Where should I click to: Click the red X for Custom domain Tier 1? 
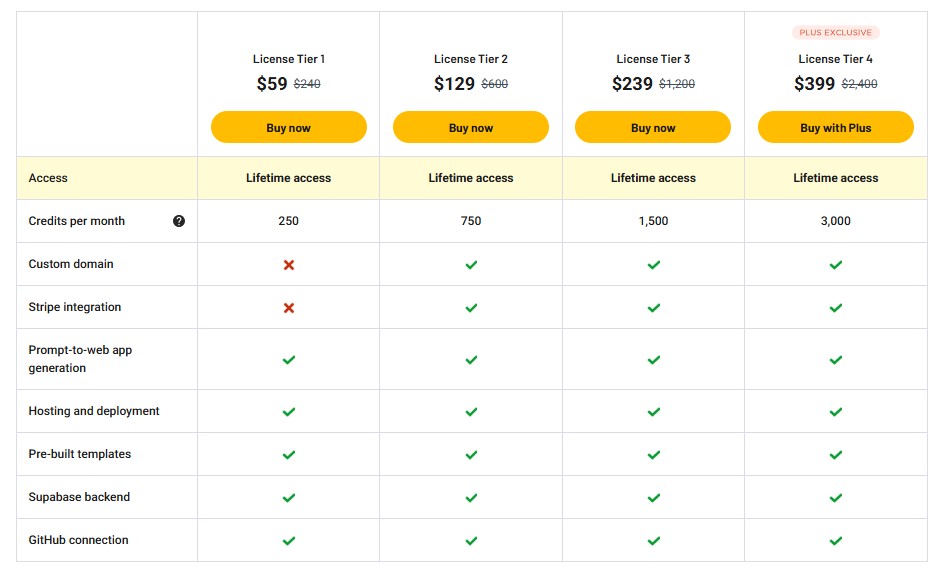click(x=289, y=265)
